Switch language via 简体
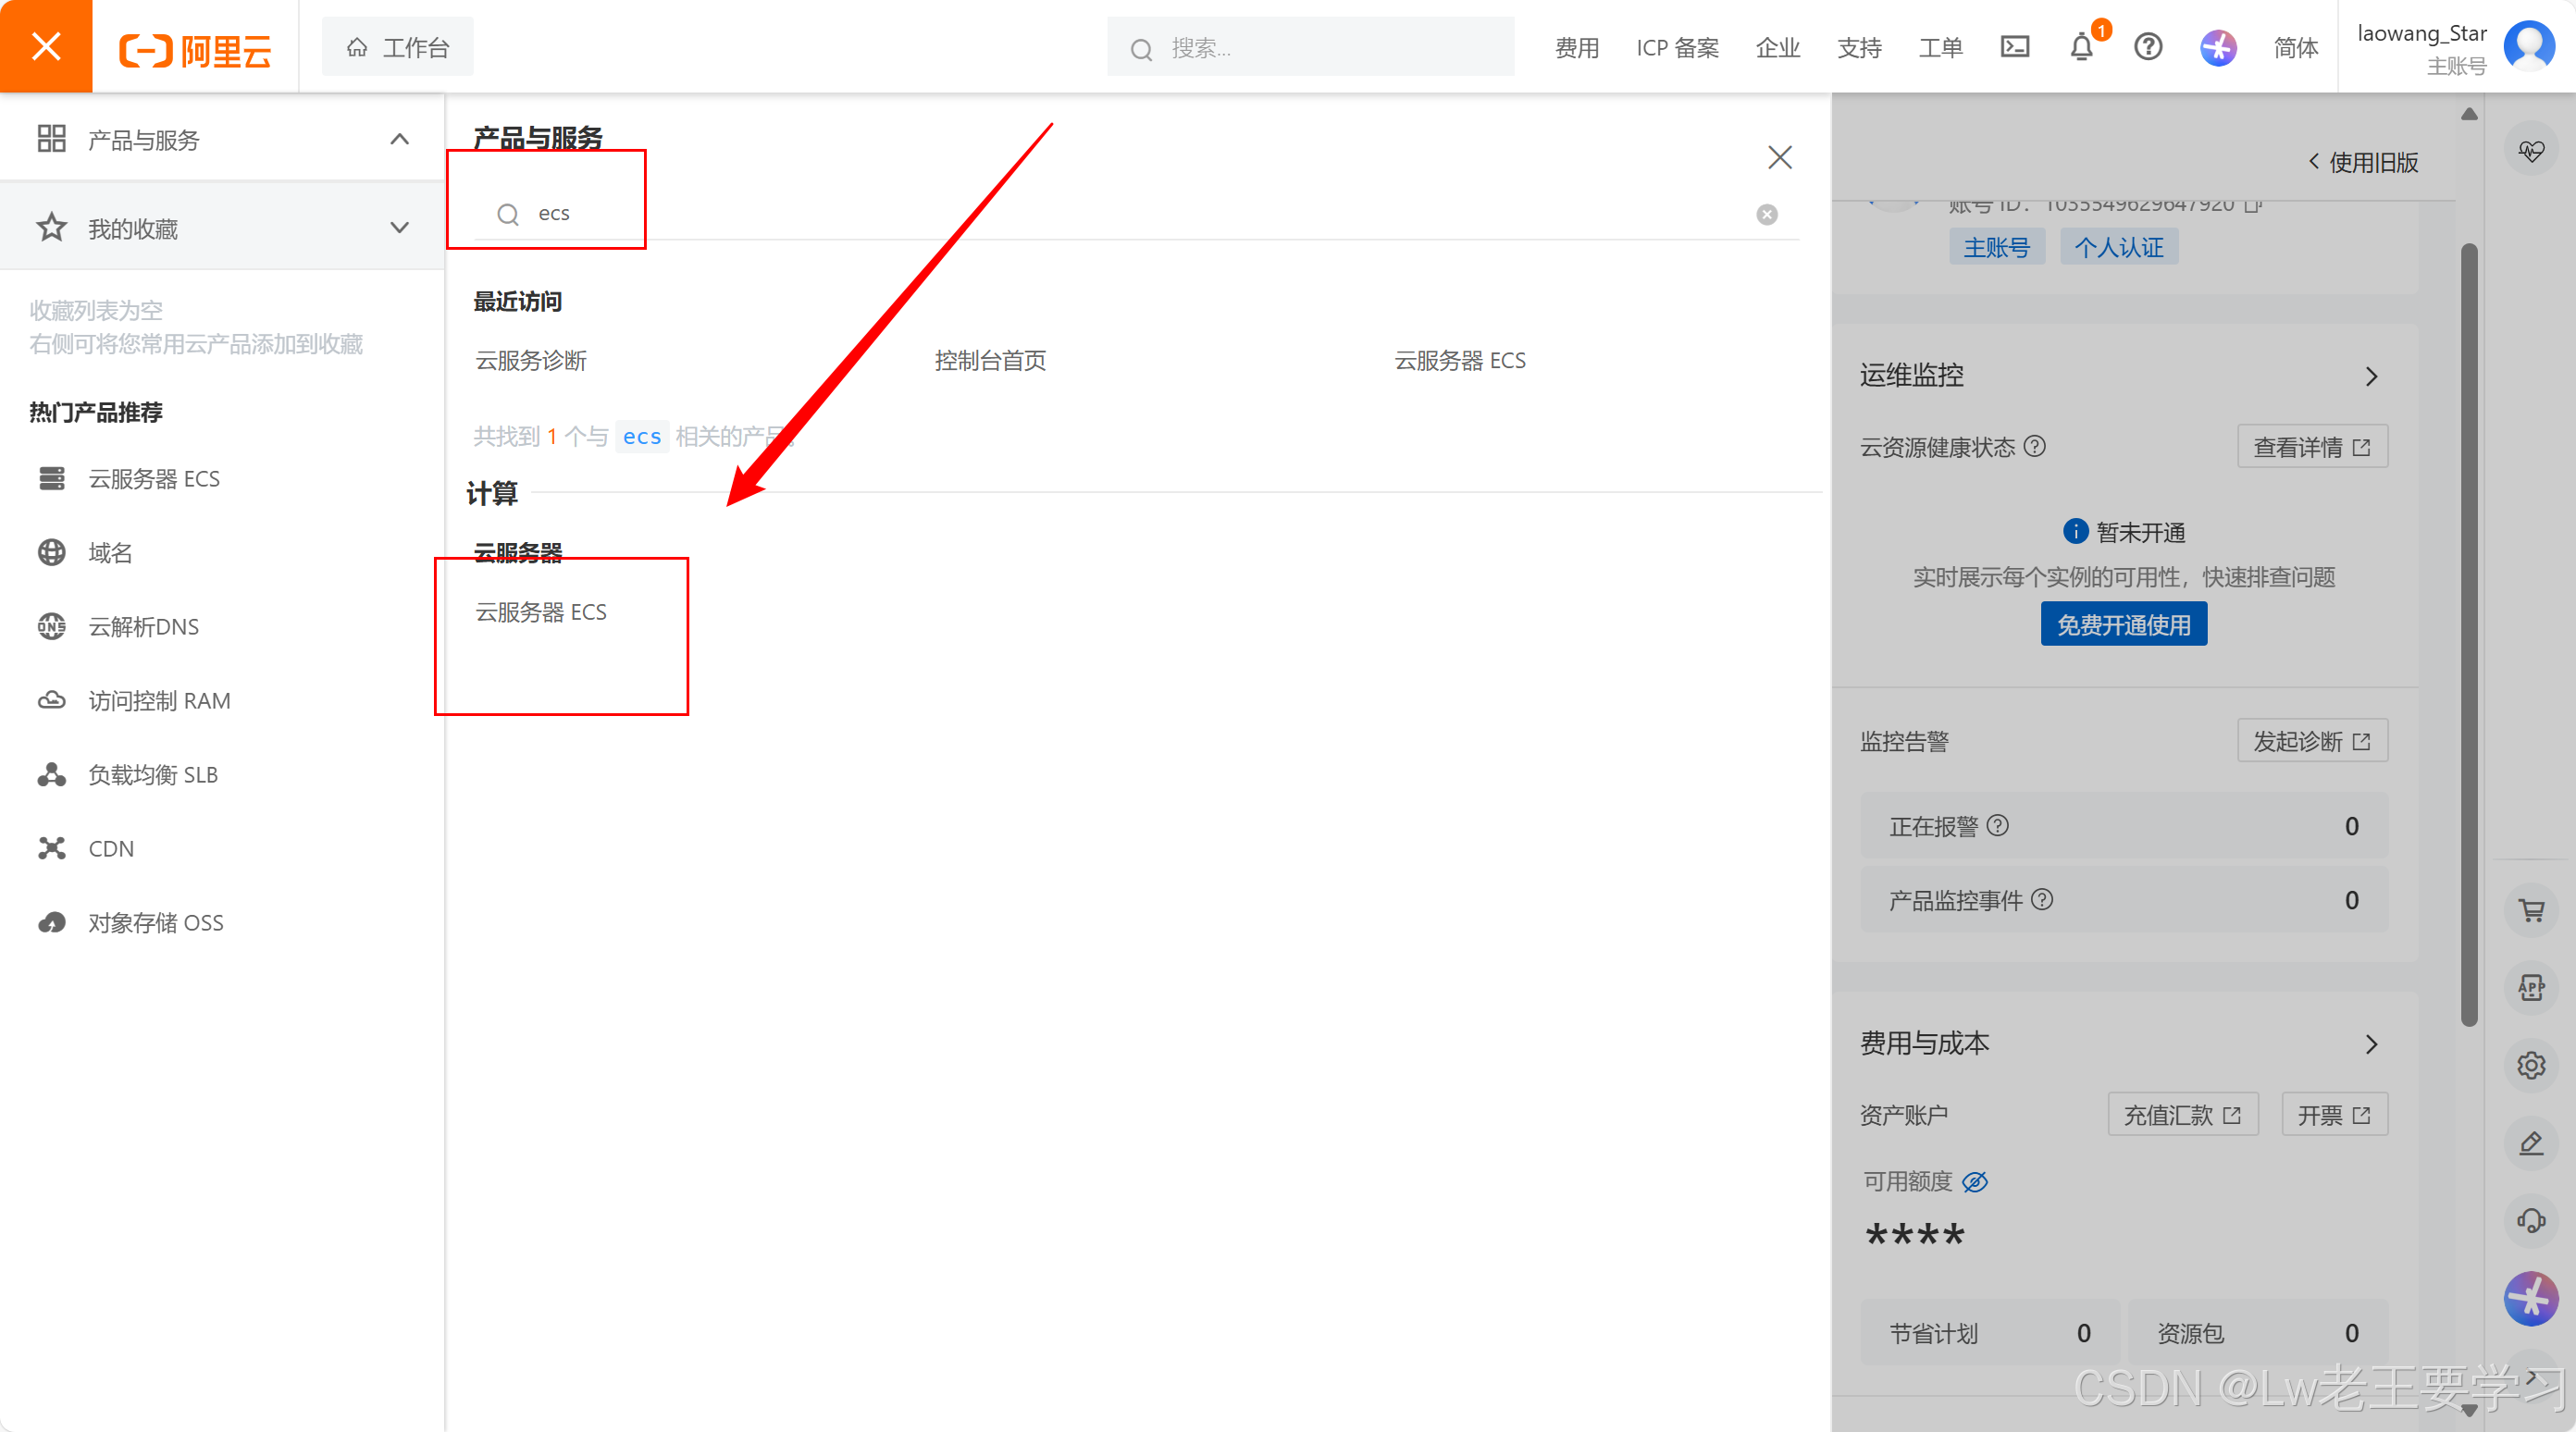The image size is (2576, 1432). [x=2295, y=47]
